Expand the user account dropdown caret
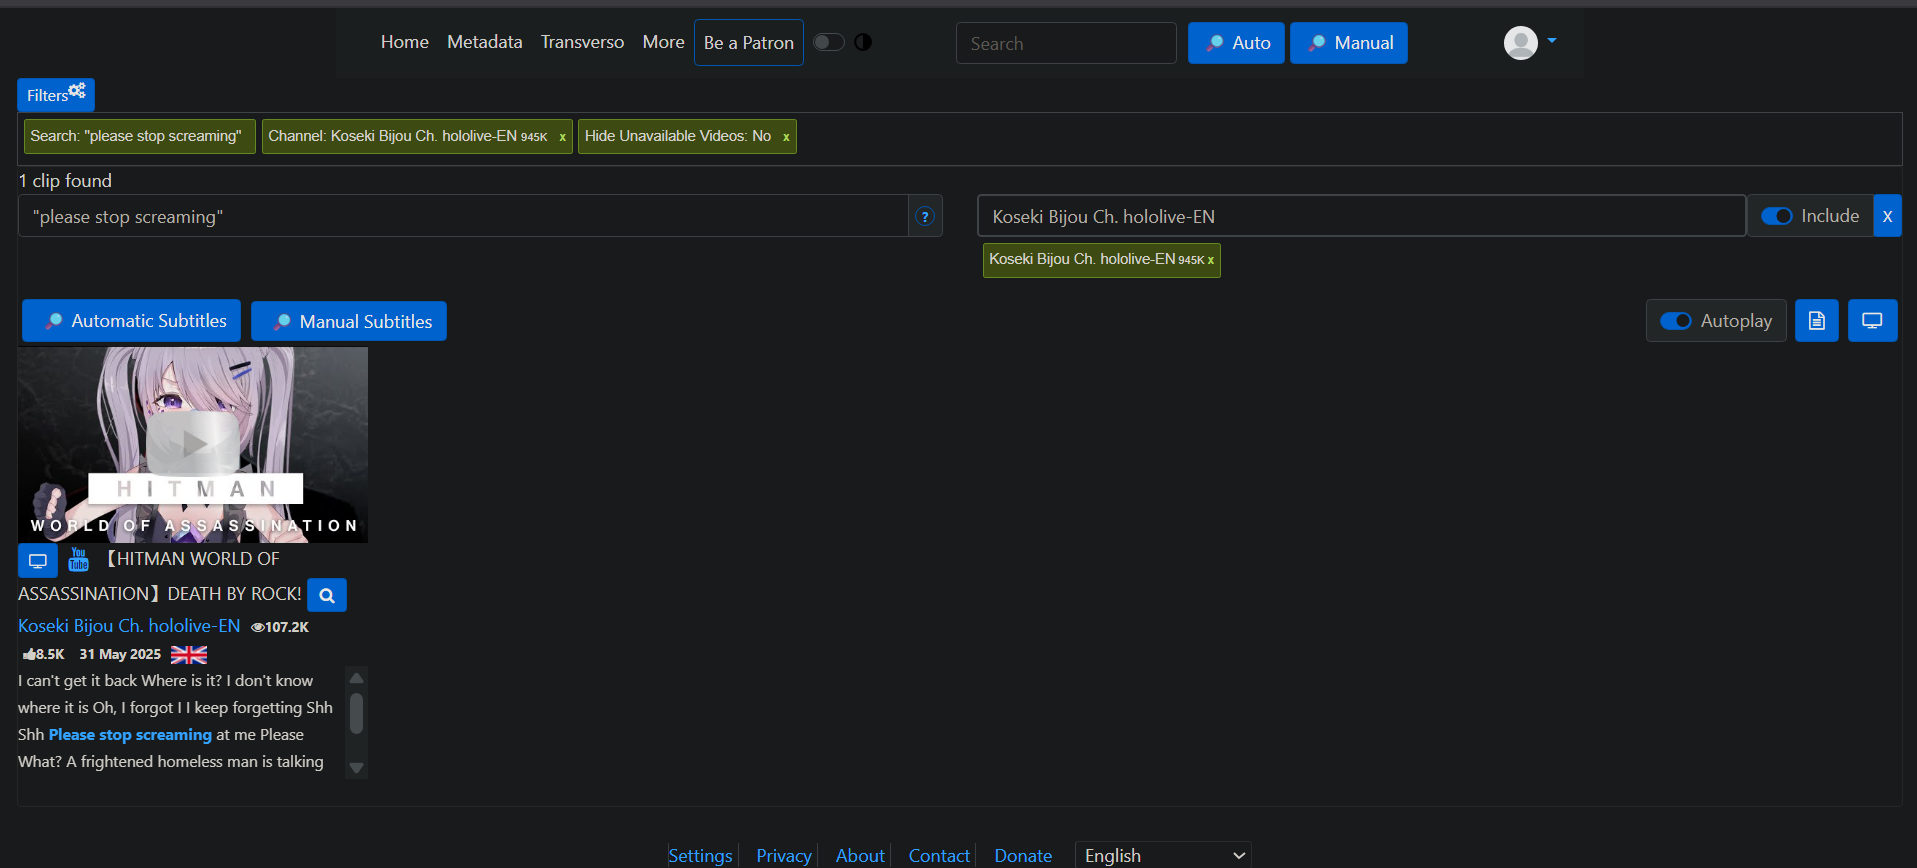Viewport: 1917px width, 868px height. point(1552,41)
